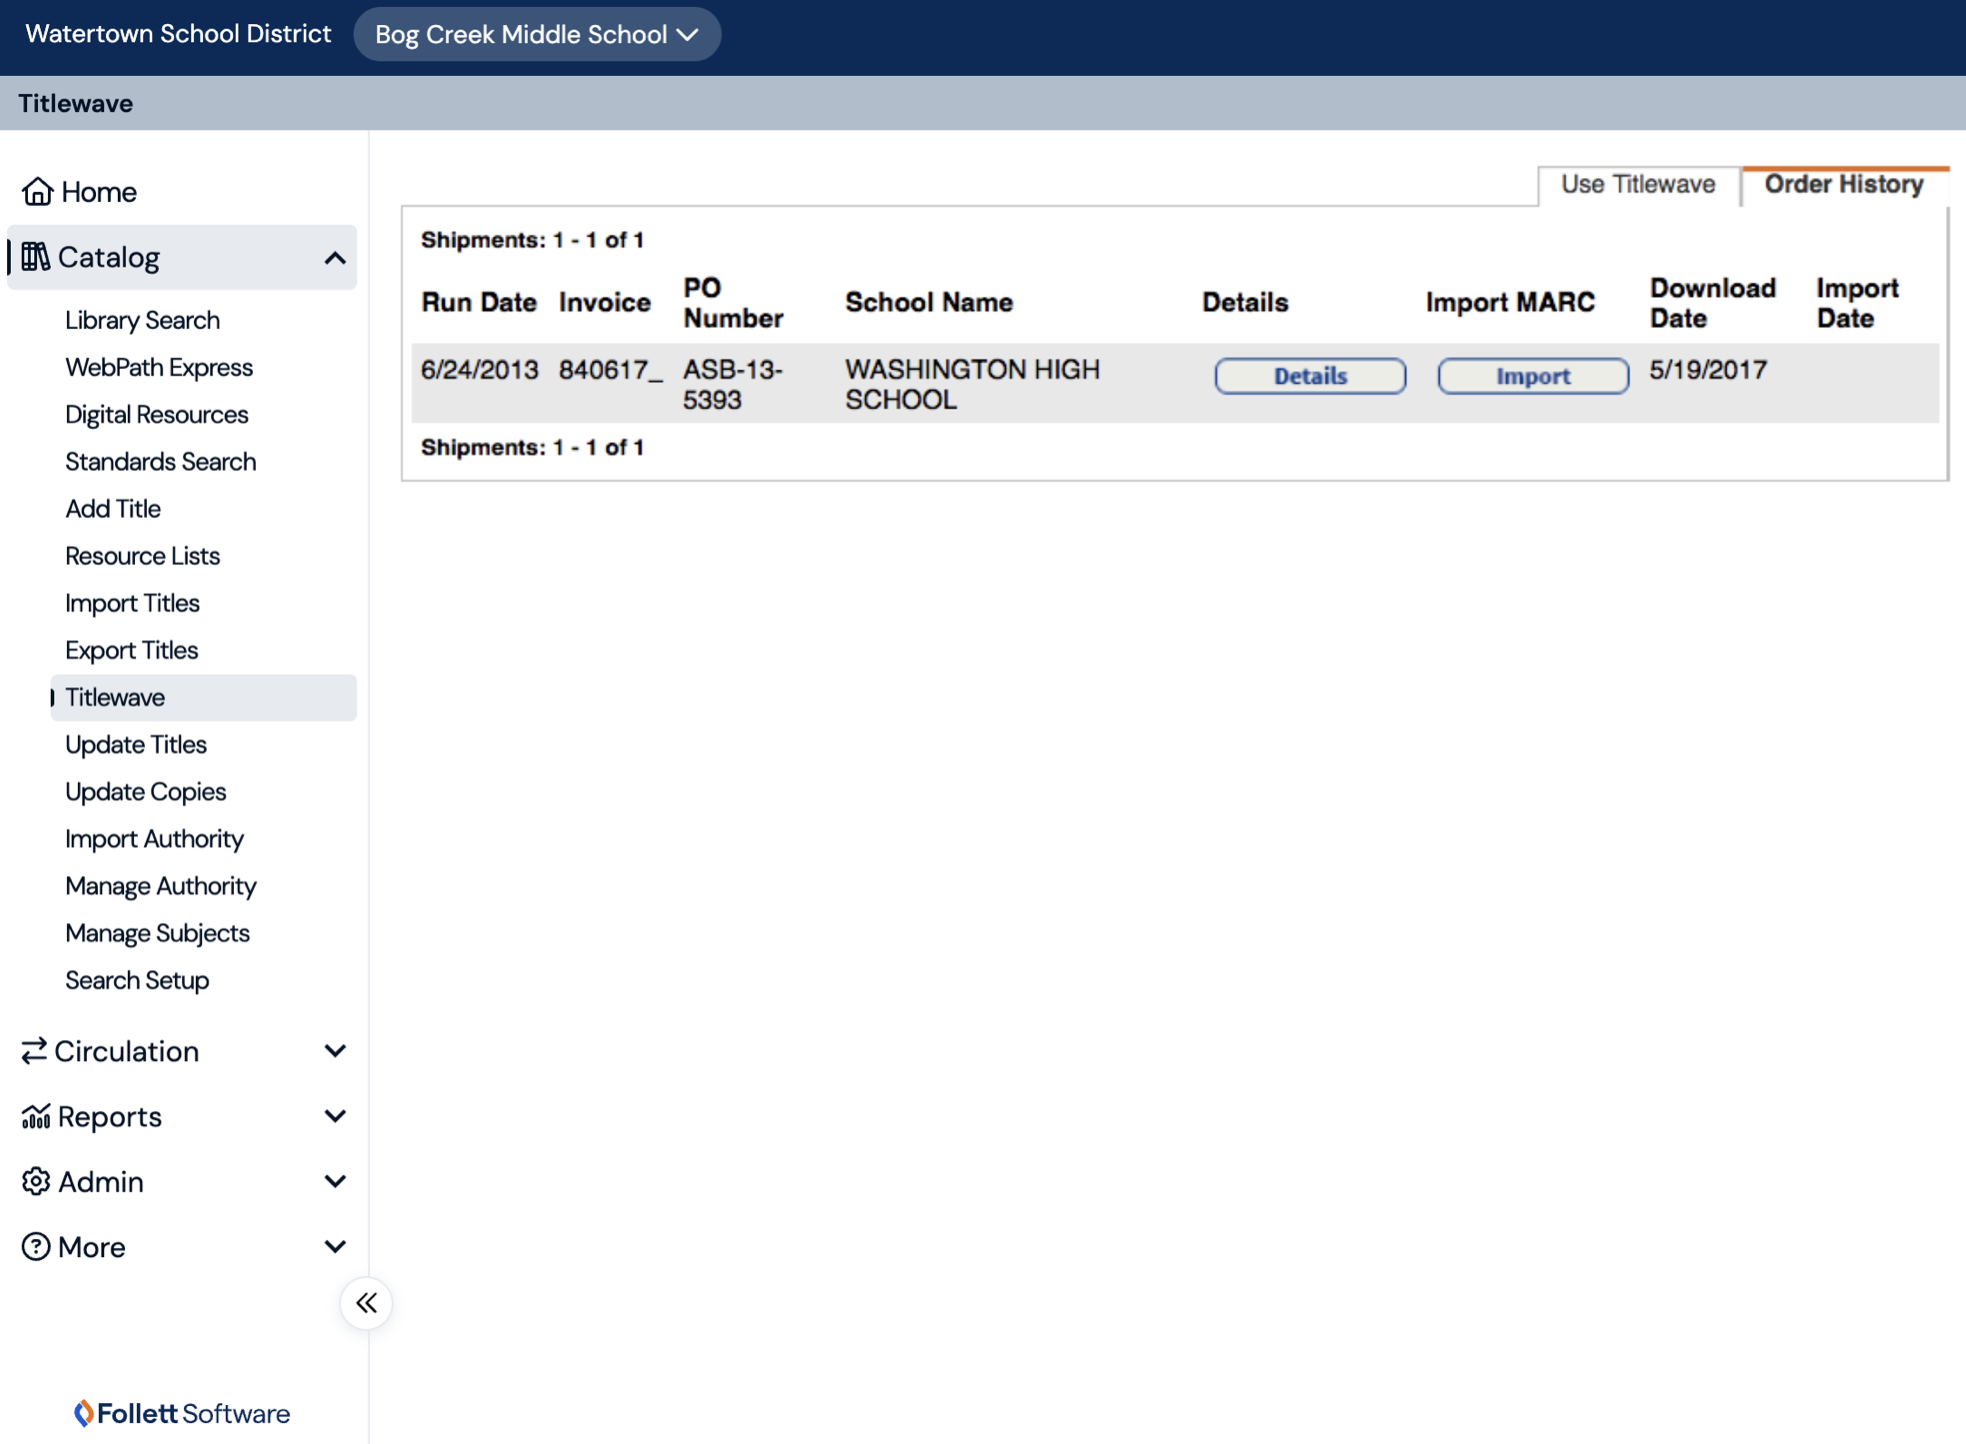Click the School Name column header
Screen dimensions: 1966x1444
pos(929,302)
